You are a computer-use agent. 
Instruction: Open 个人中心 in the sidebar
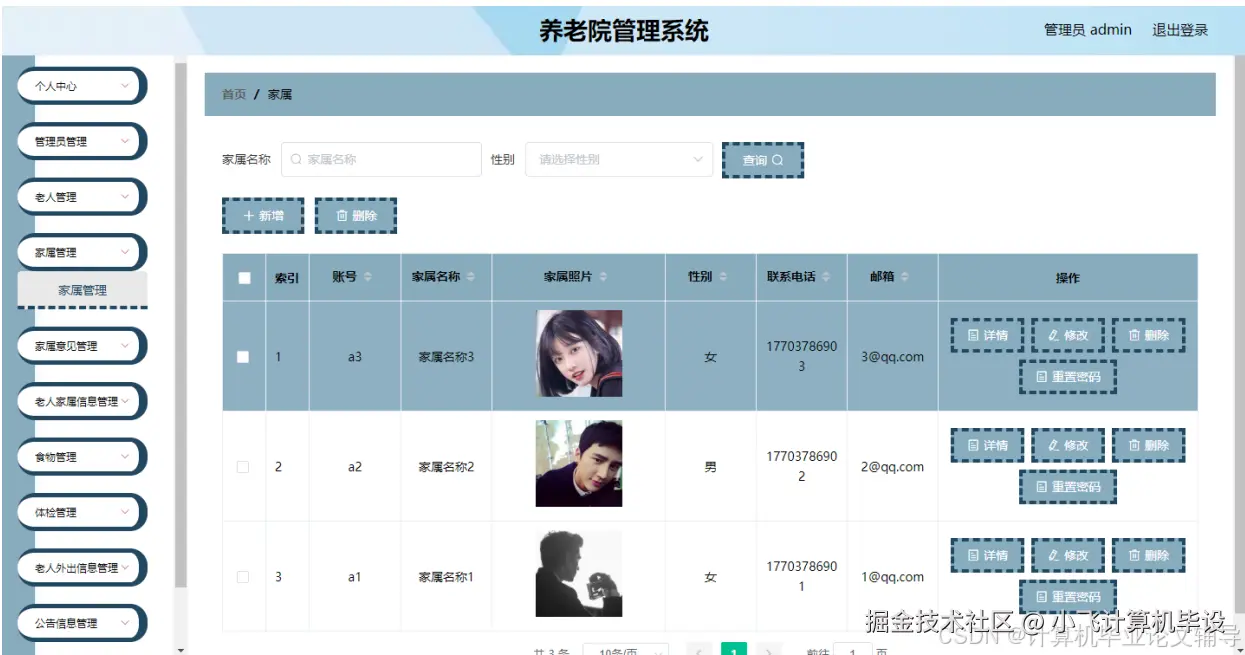[x=82, y=86]
